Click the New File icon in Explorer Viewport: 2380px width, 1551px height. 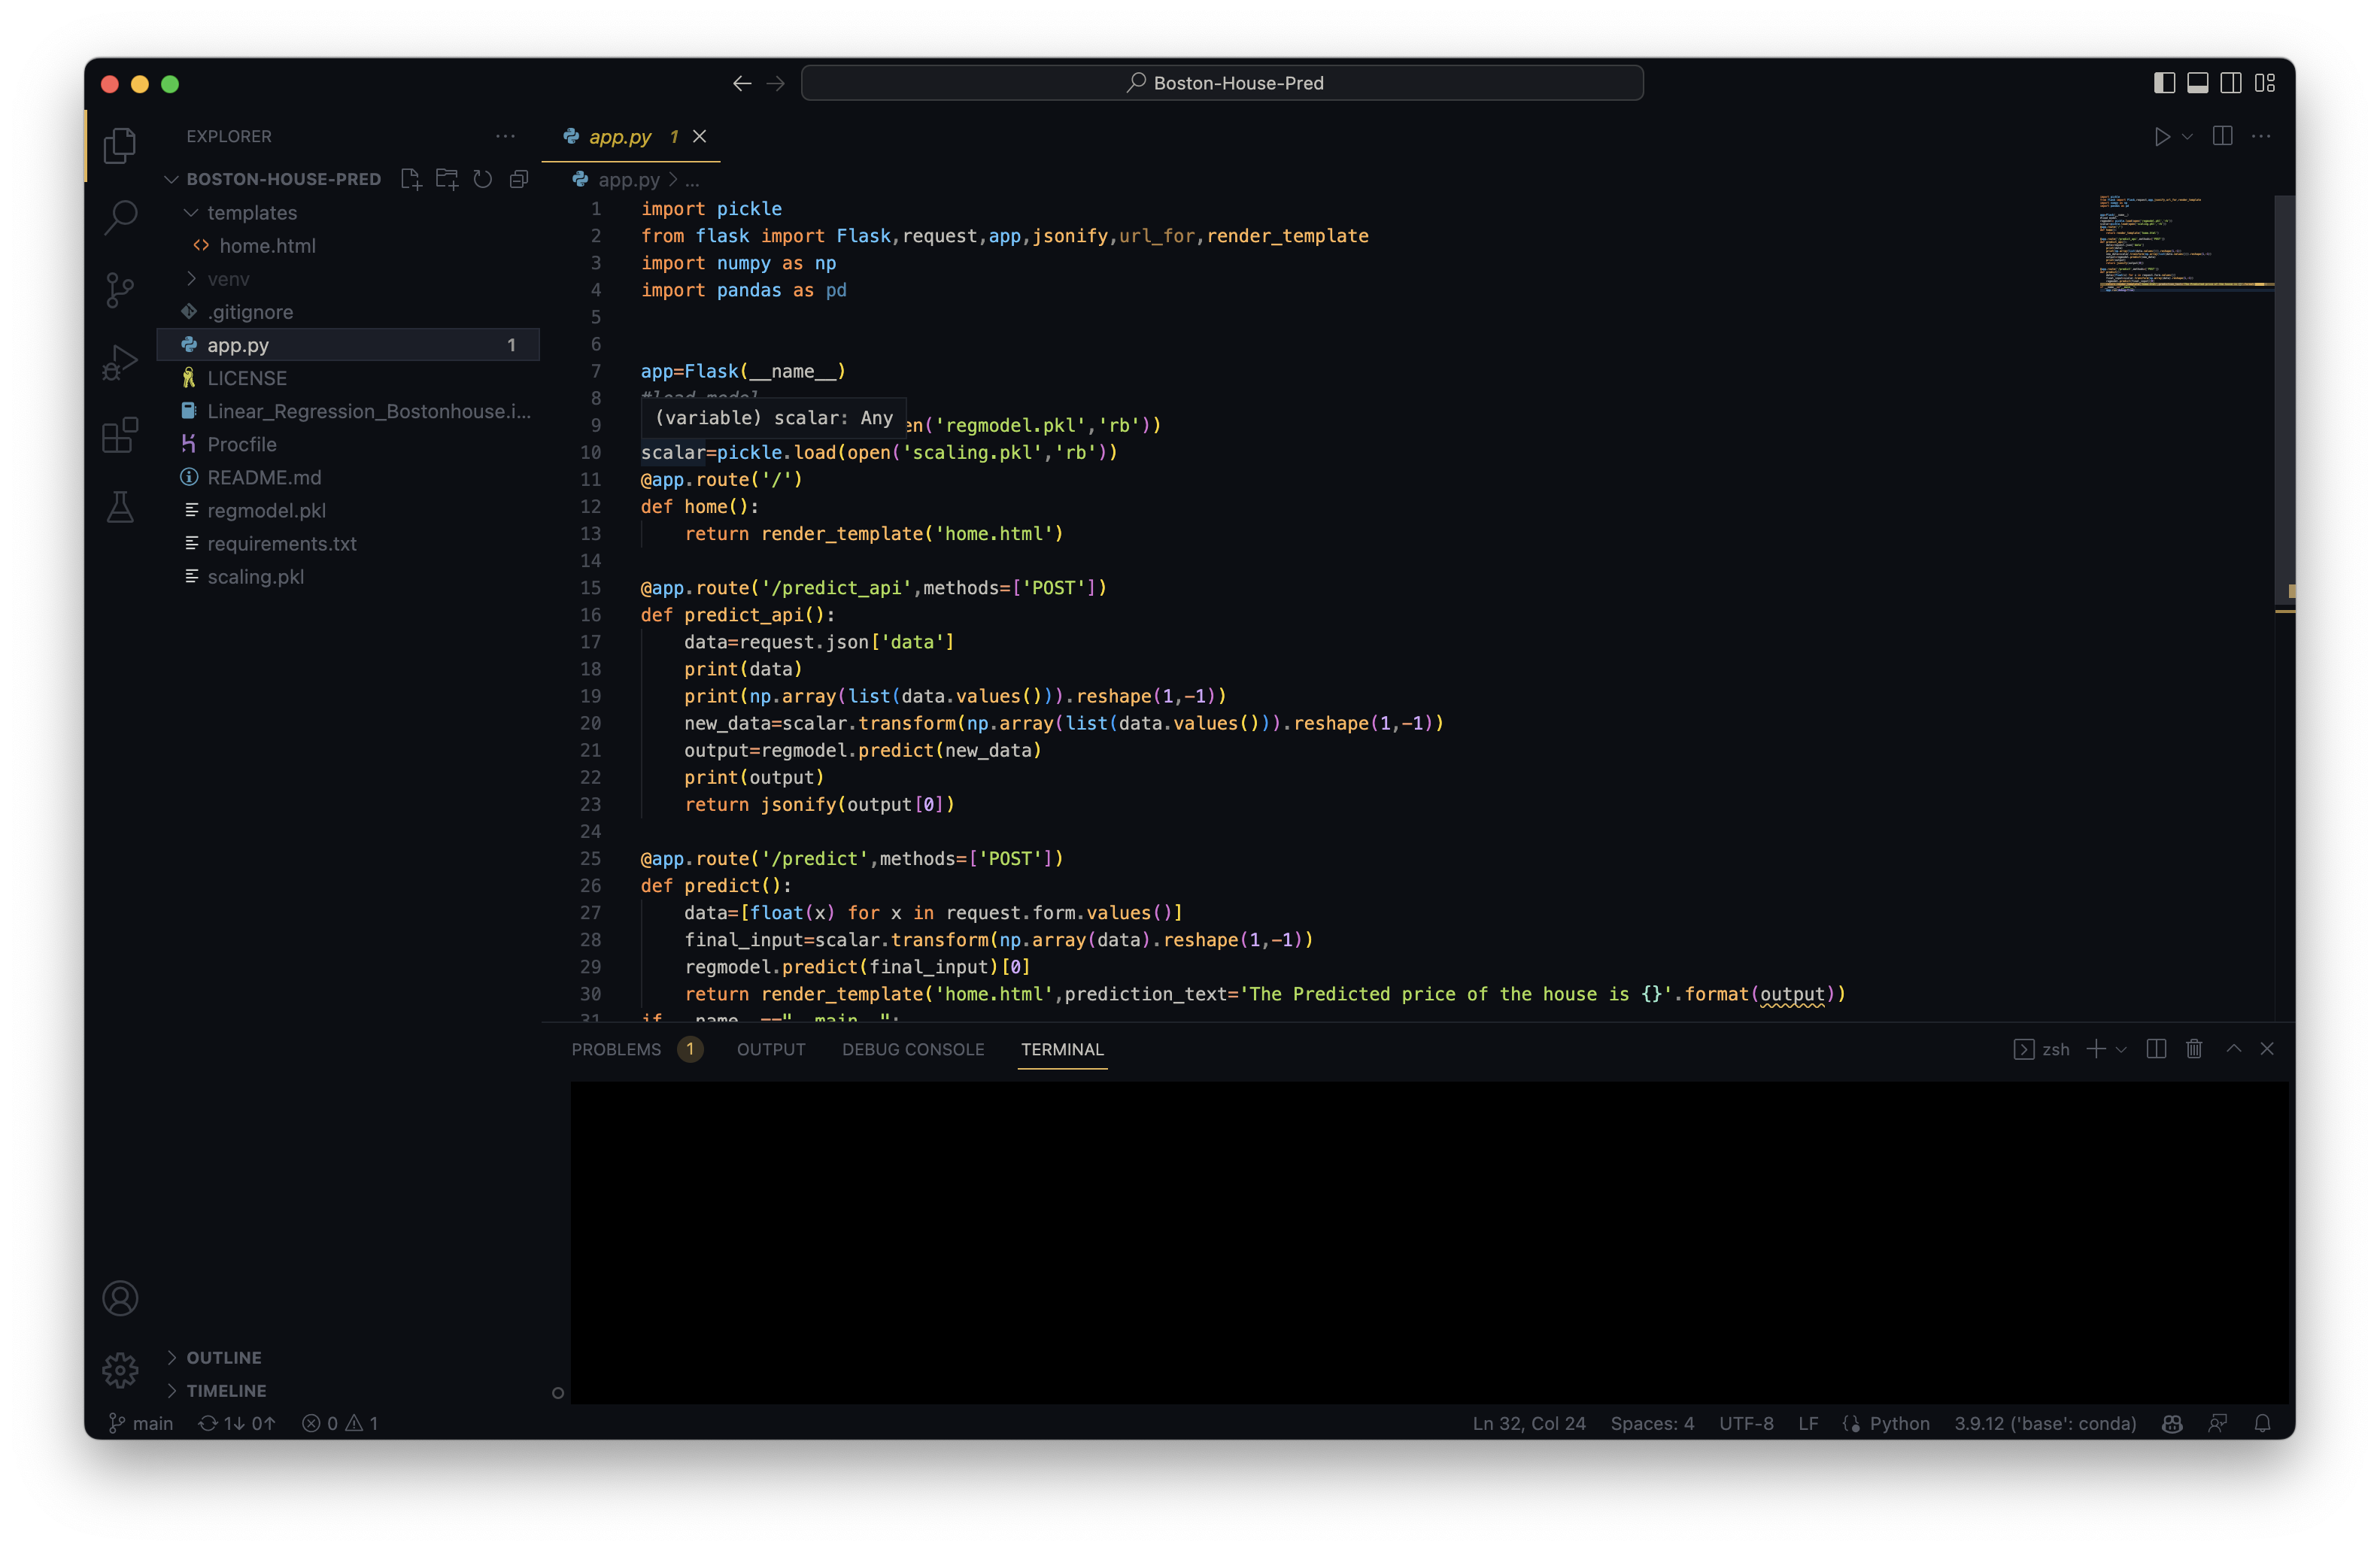click(x=410, y=179)
